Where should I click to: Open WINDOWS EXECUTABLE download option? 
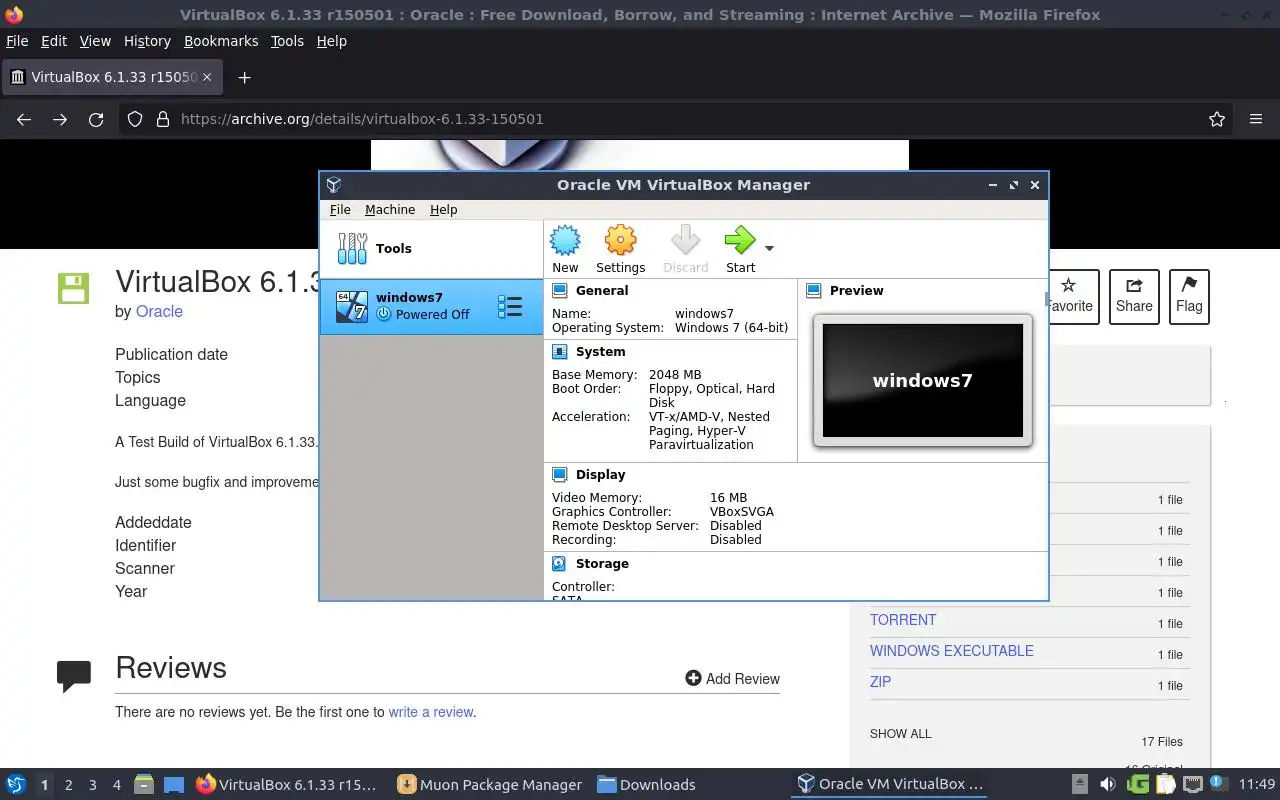[x=952, y=651]
